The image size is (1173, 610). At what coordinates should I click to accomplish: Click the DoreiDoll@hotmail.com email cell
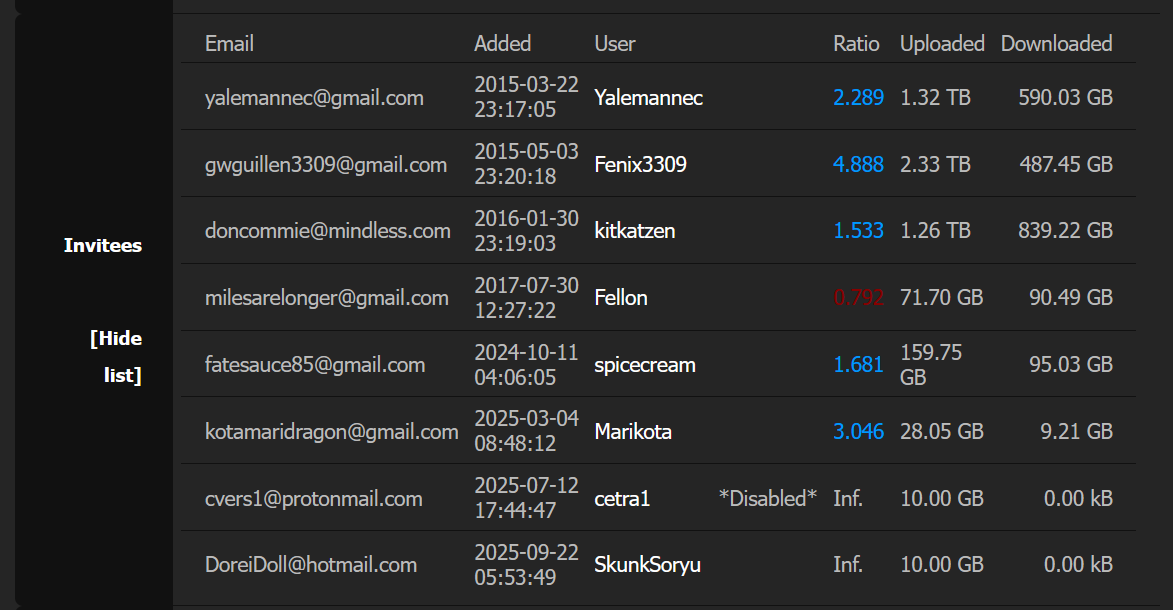pyautogui.click(x=310, y=565)
